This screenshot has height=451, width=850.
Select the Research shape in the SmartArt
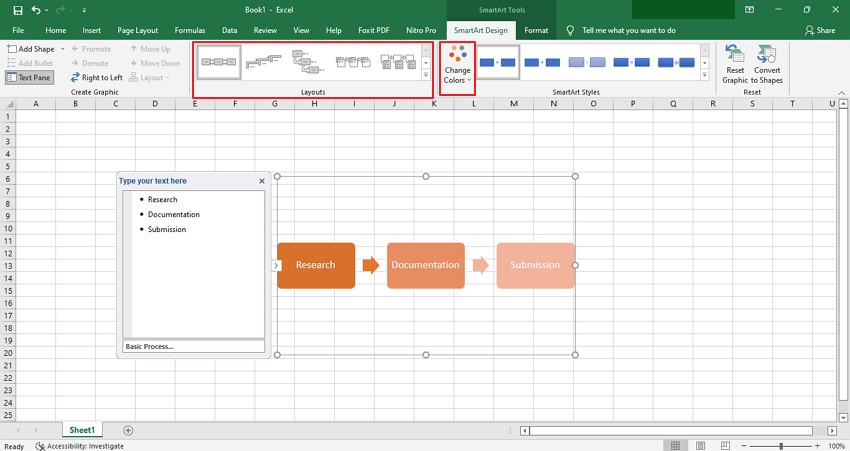tap(316, 266)
